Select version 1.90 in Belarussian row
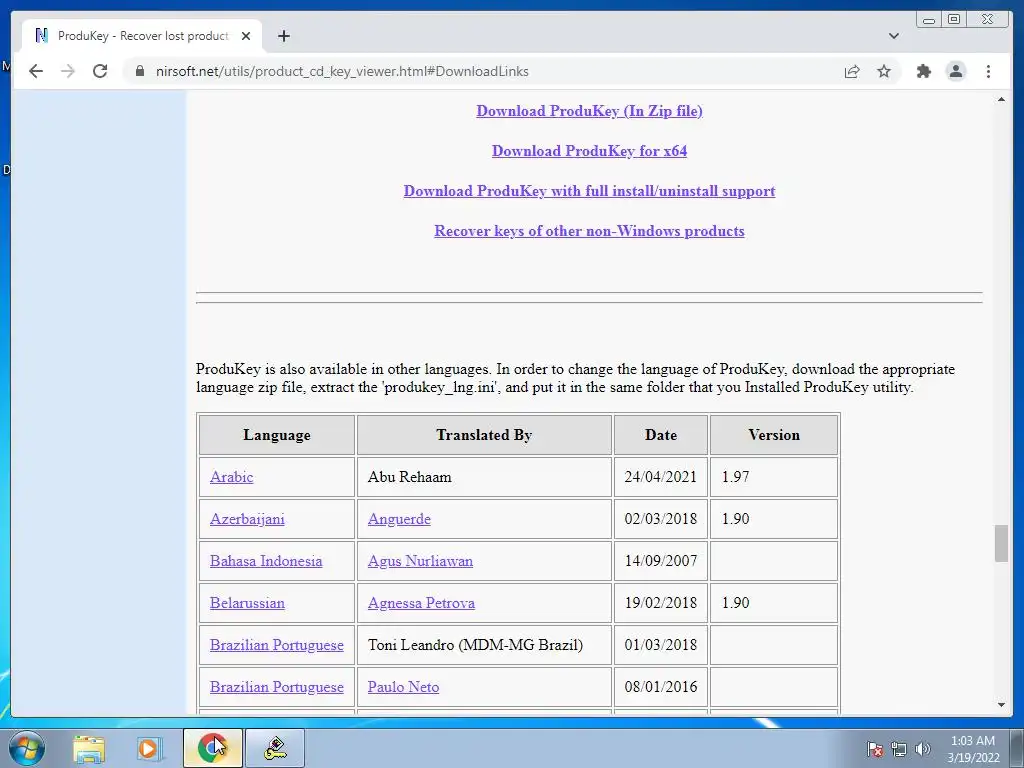Viewport: 1024px width, 768px height. click(735, 603)
